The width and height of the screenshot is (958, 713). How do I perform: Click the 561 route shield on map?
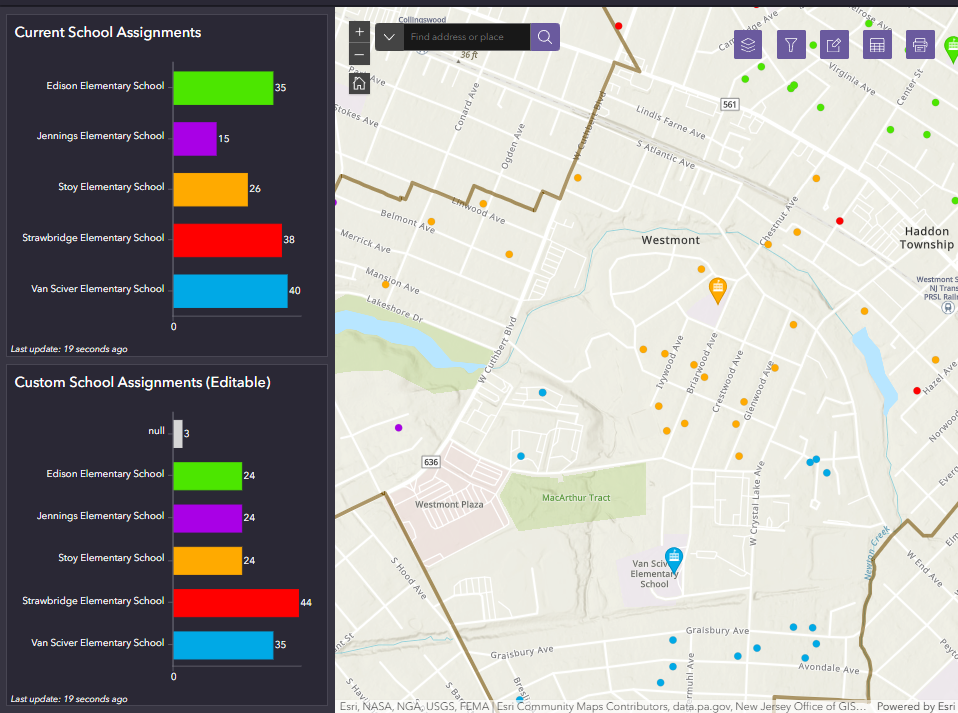pyautogui.click(x=729, y=104)
